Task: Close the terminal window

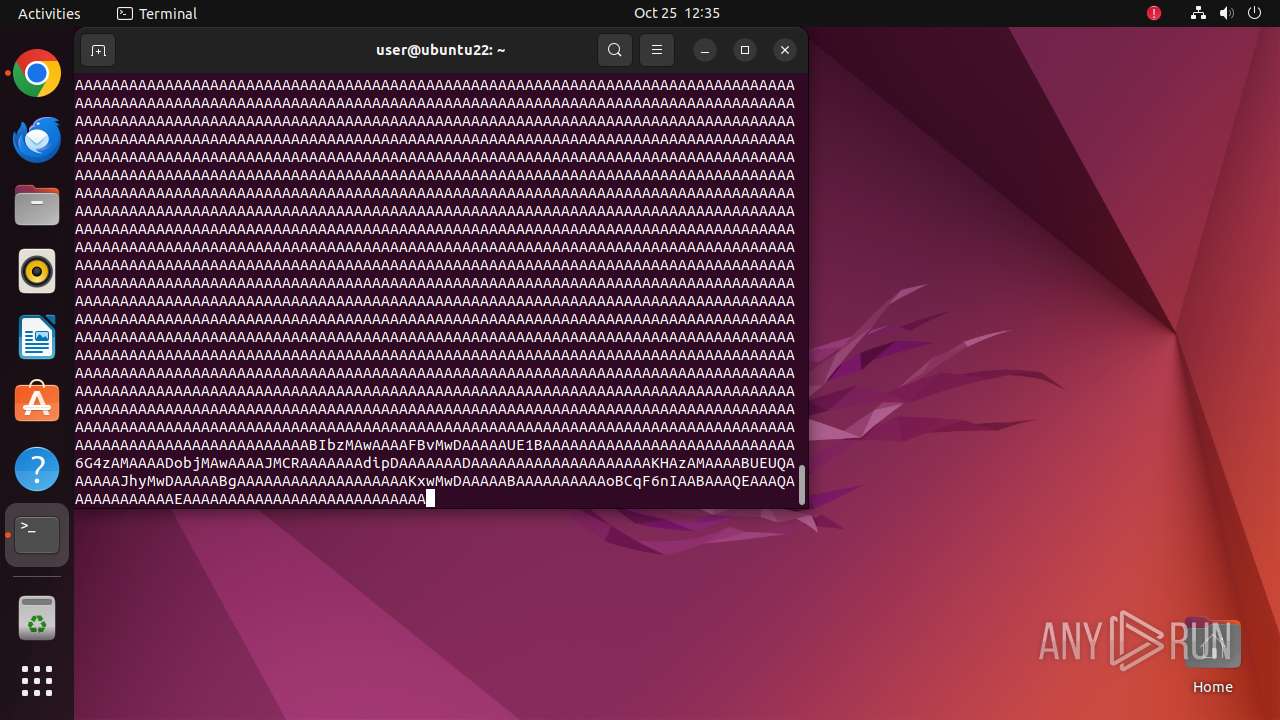Action: click(785, 50)
